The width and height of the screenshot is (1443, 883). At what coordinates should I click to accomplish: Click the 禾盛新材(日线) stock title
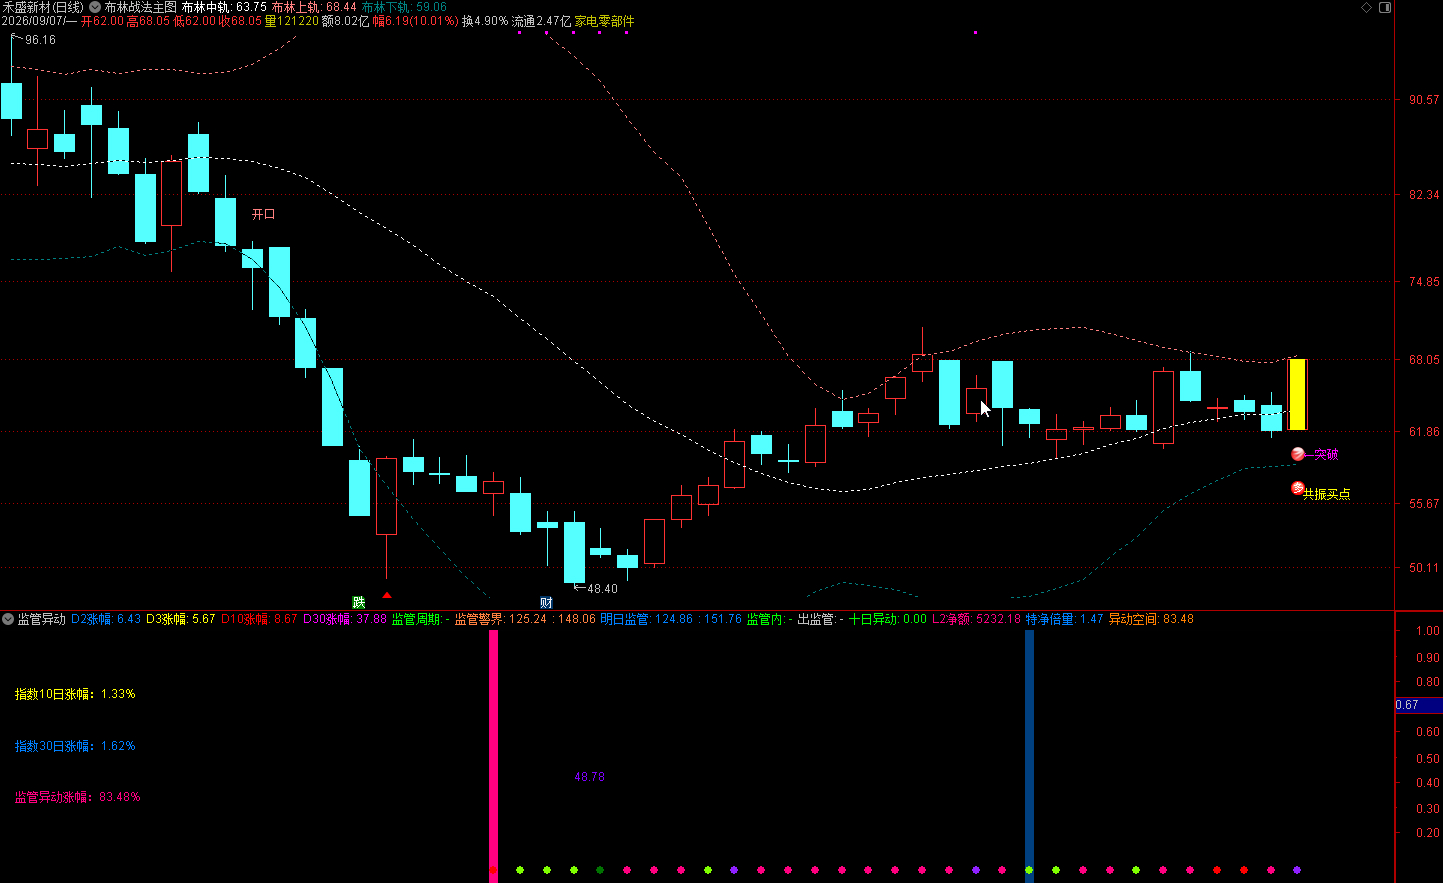click(43, 7)
